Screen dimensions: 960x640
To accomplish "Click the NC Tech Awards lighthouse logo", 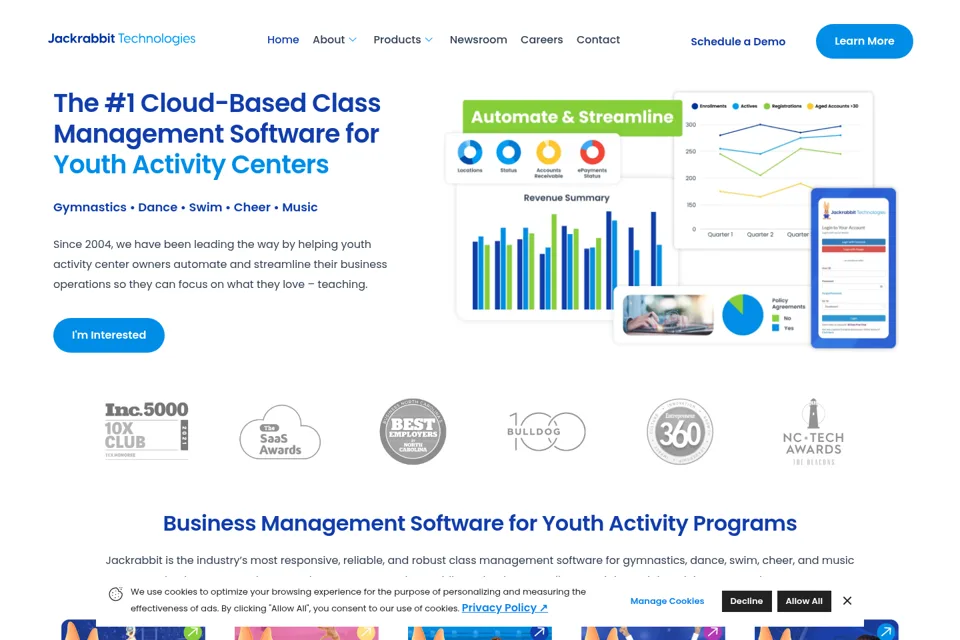I will point(813,432).
